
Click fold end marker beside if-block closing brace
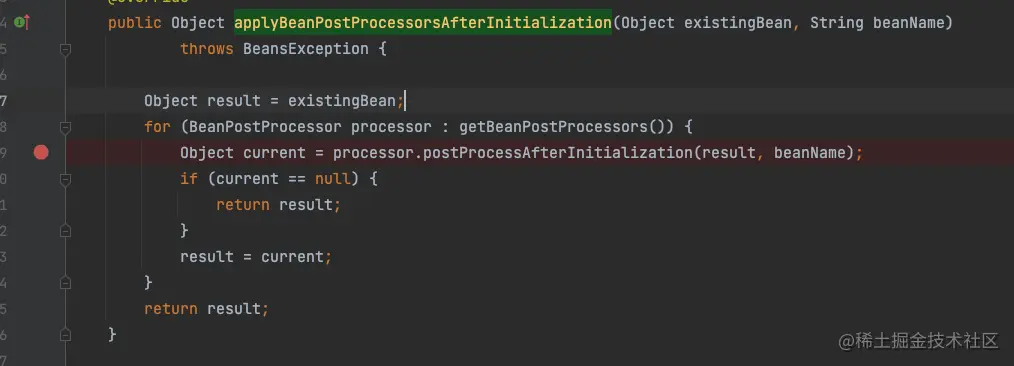click(65, 230)
